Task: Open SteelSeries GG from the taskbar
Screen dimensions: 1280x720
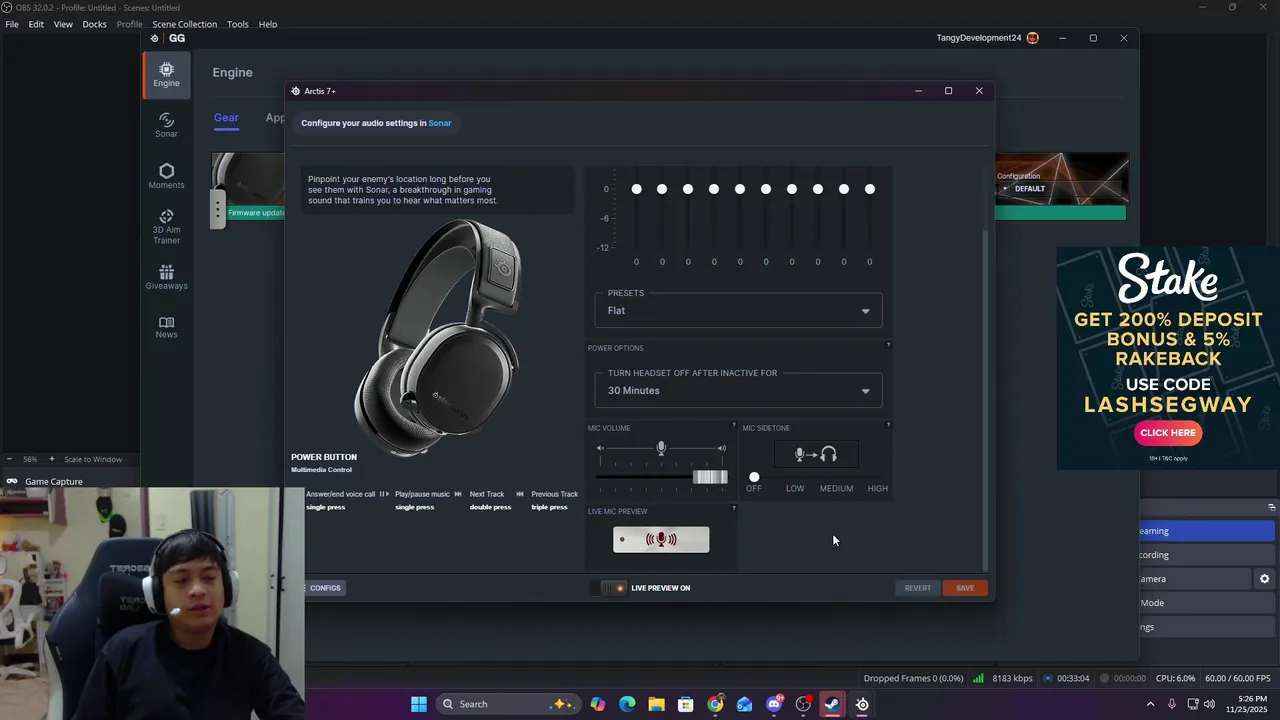Action: [862, 704]
